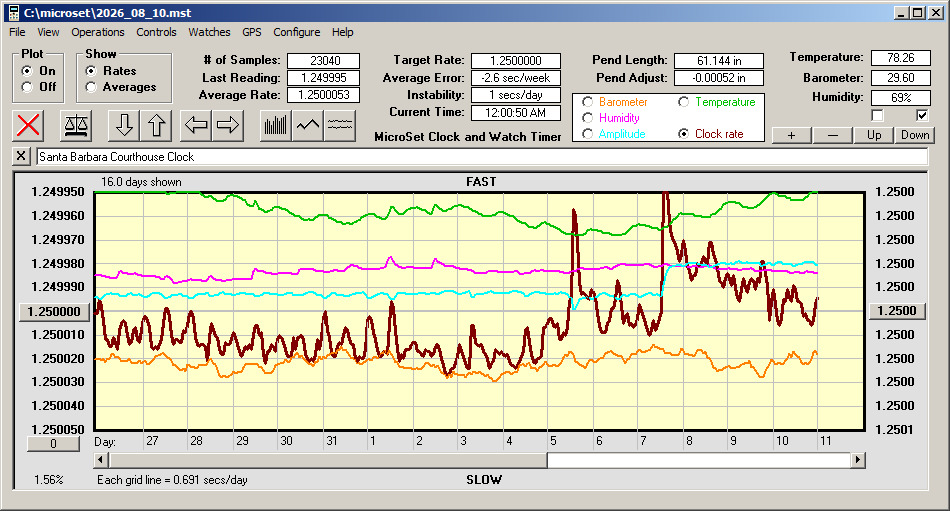Click the Average Rate field
This screenshot has width=950, height=511.
324,95
